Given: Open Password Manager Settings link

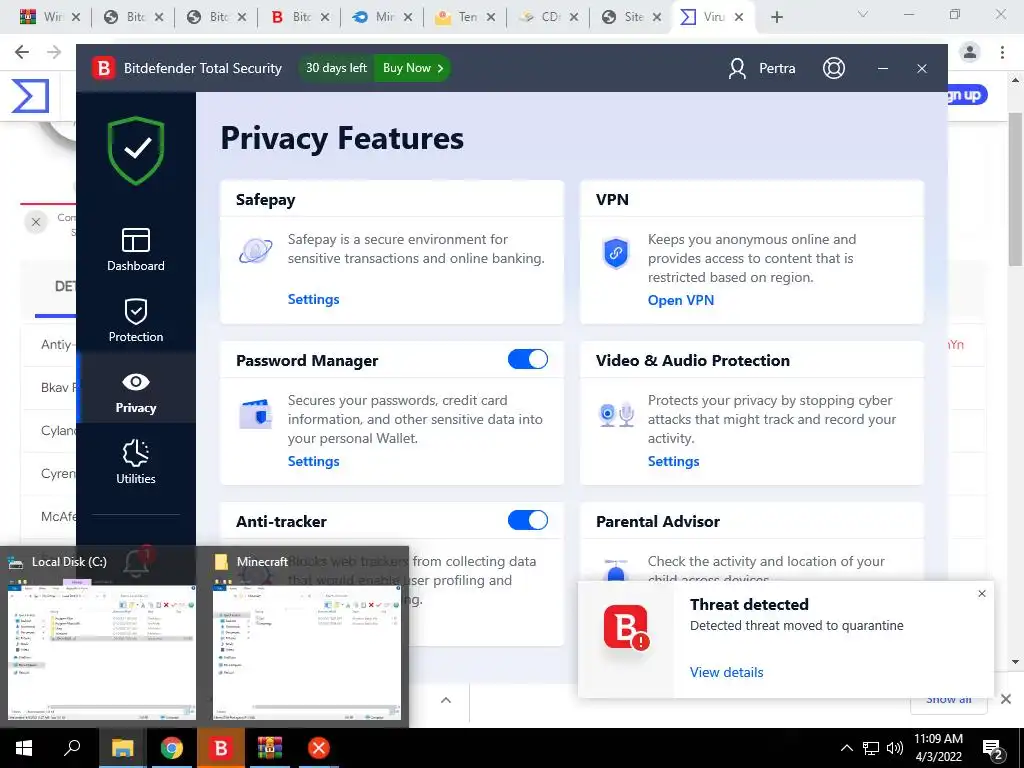Looking at the screenshot, I should (313, 461).
